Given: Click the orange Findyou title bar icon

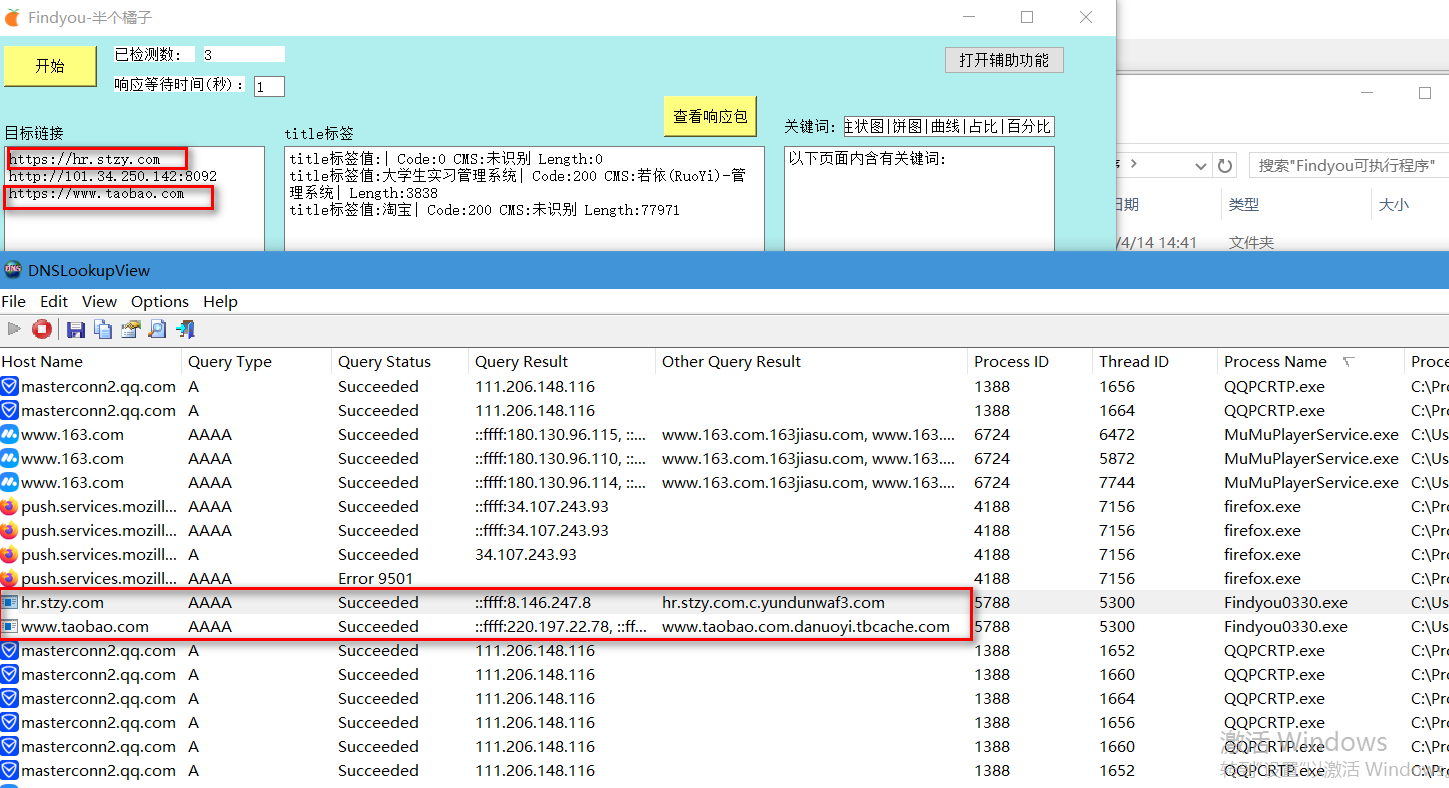Looking at the screenshot, I should (x=11, y=18).
